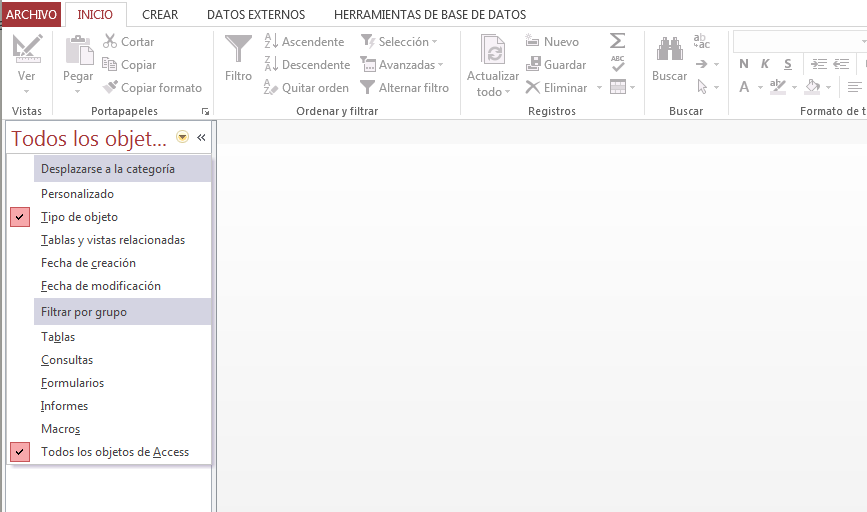The width and height of the screenshot is (867, 512).
Task: Expand the Avanzadas filter dropdown
Action: [x=404, y=65]
